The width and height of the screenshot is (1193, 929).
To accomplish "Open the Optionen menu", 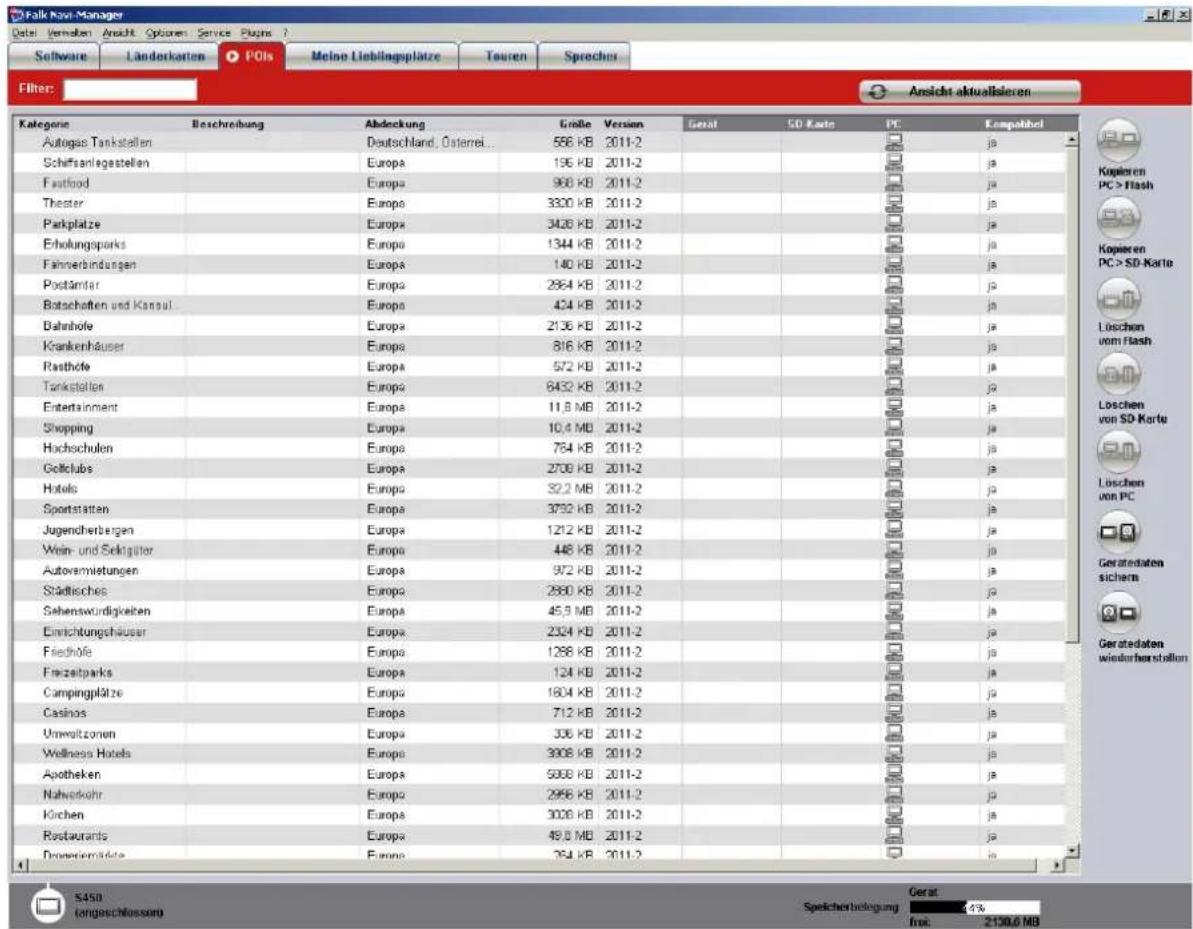I will 166,33.
